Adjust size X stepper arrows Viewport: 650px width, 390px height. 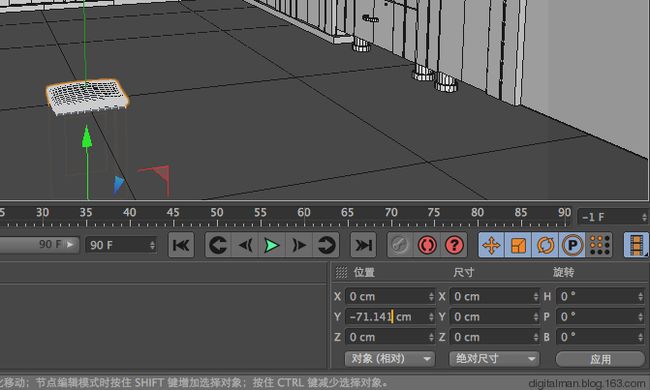click(x=536, y=296)
